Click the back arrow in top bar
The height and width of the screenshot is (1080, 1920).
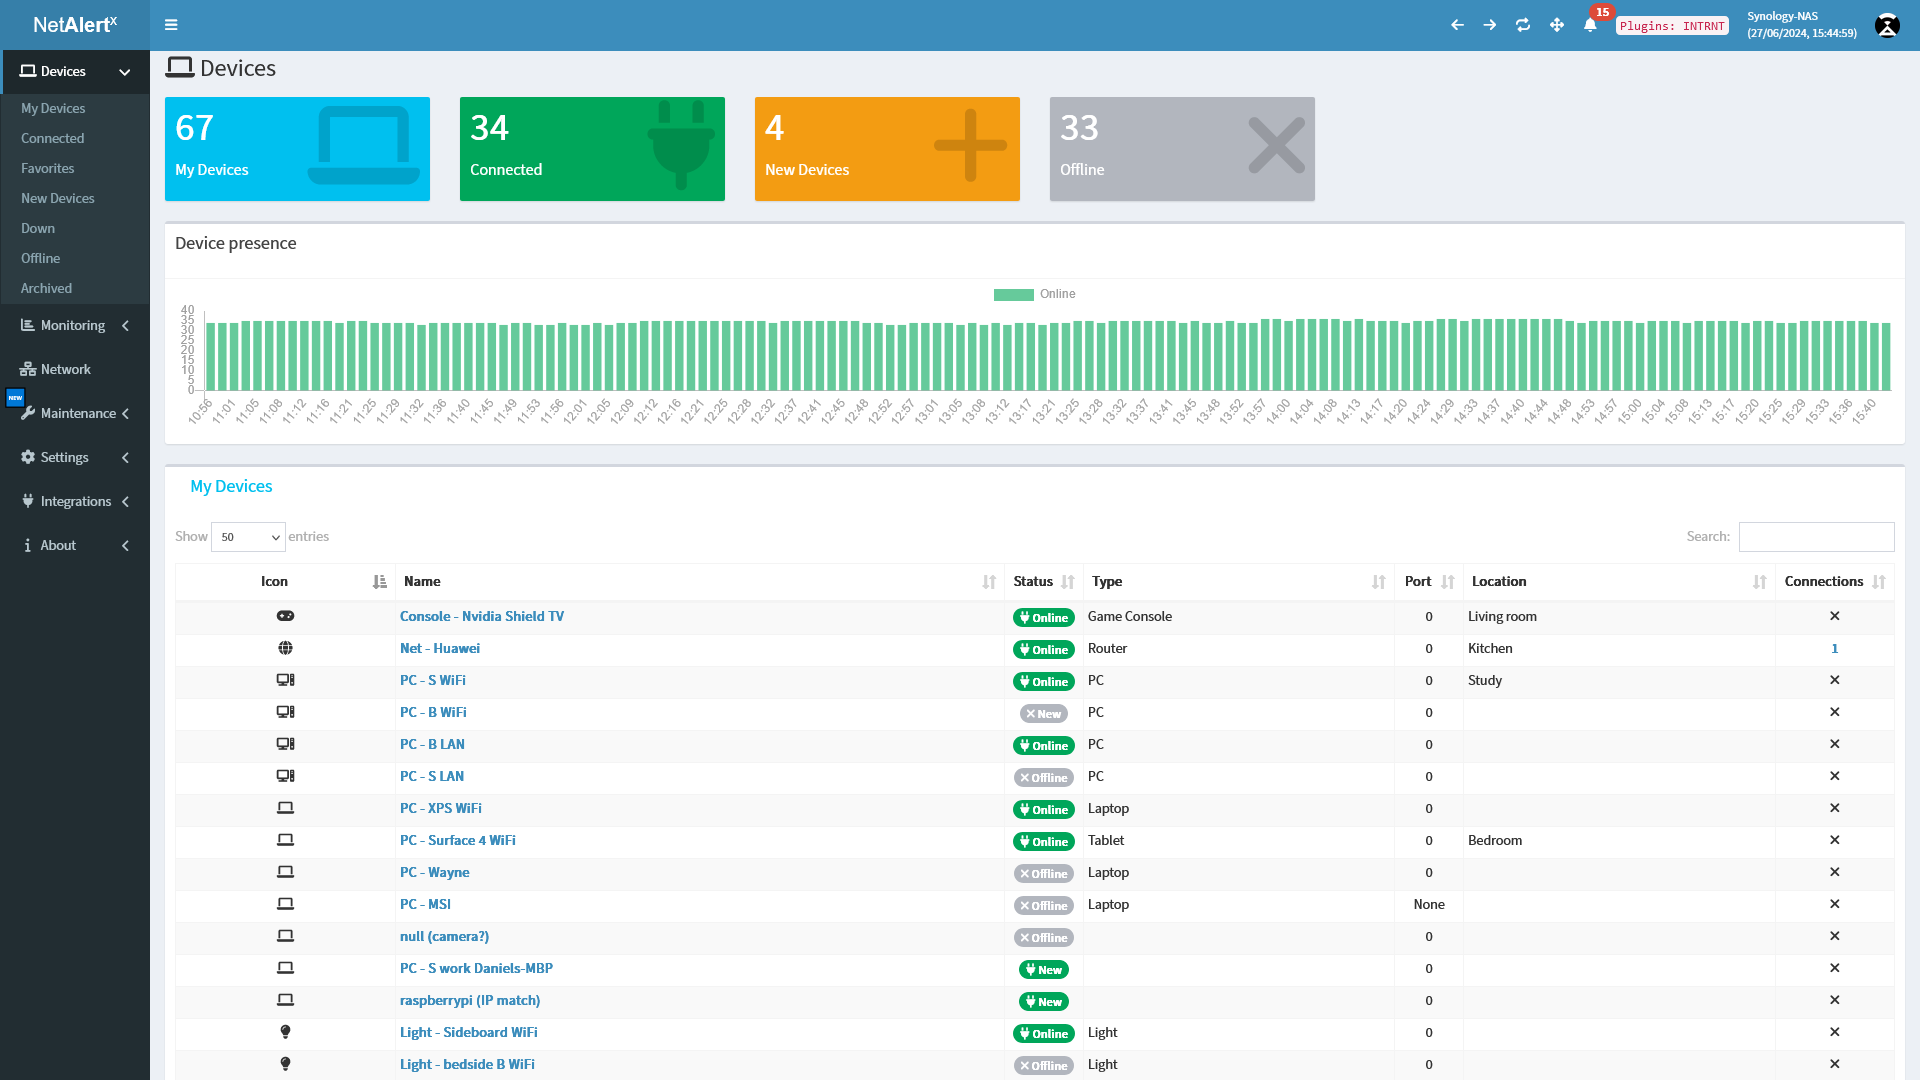(1457, 25)
